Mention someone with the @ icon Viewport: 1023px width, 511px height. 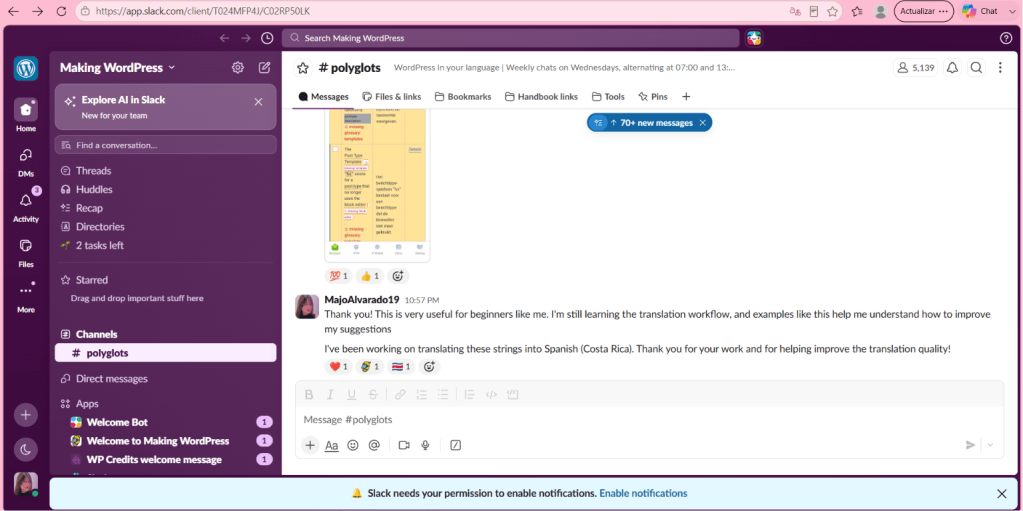(x=374, y=445)
